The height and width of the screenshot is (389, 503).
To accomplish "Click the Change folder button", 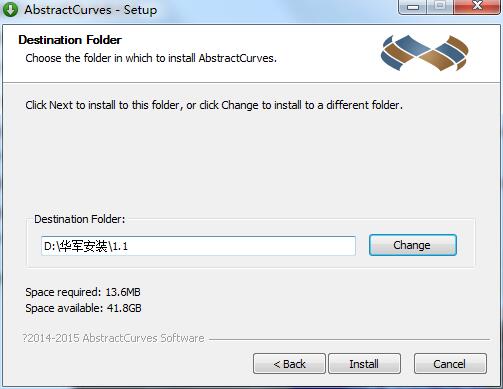I will (412, 245).
